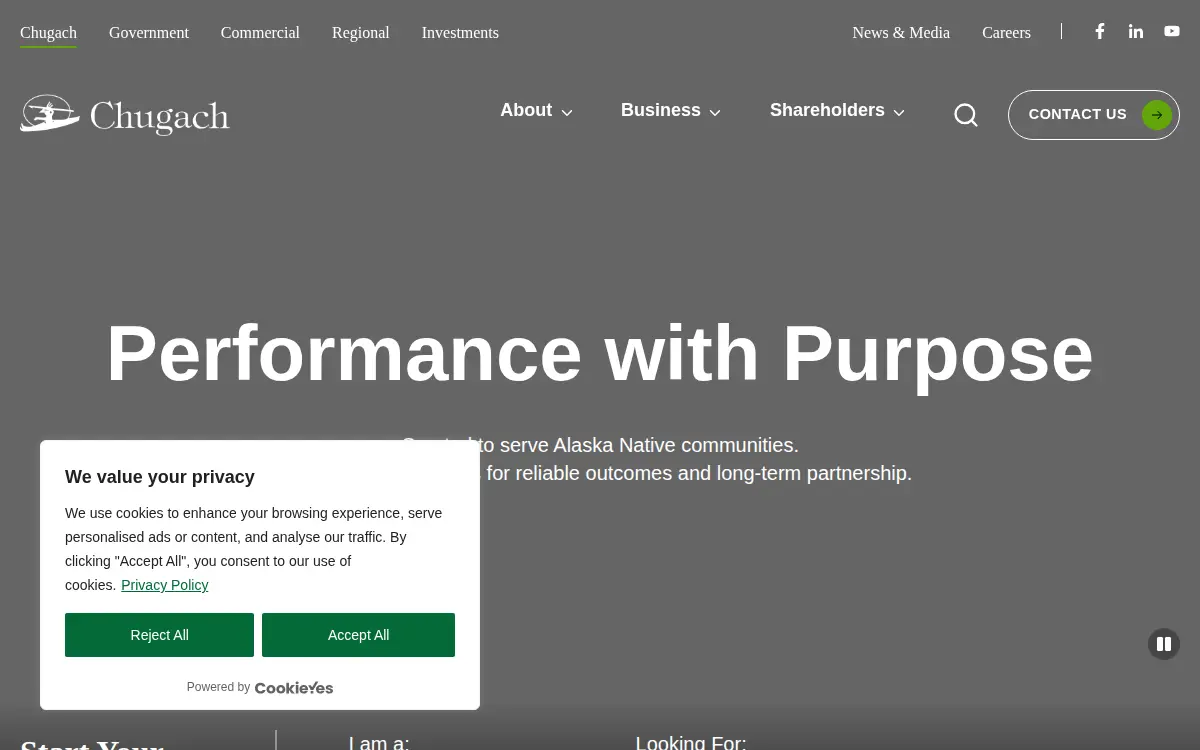
Task: Open the Careers link
Action: click(1006, 33)
